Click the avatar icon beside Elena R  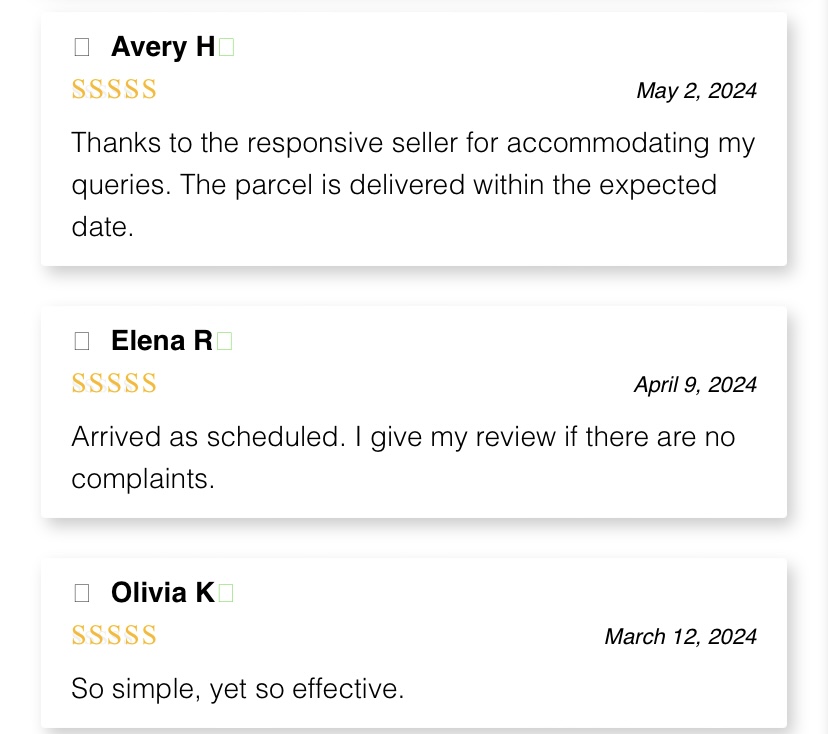(x=82, y=341)
